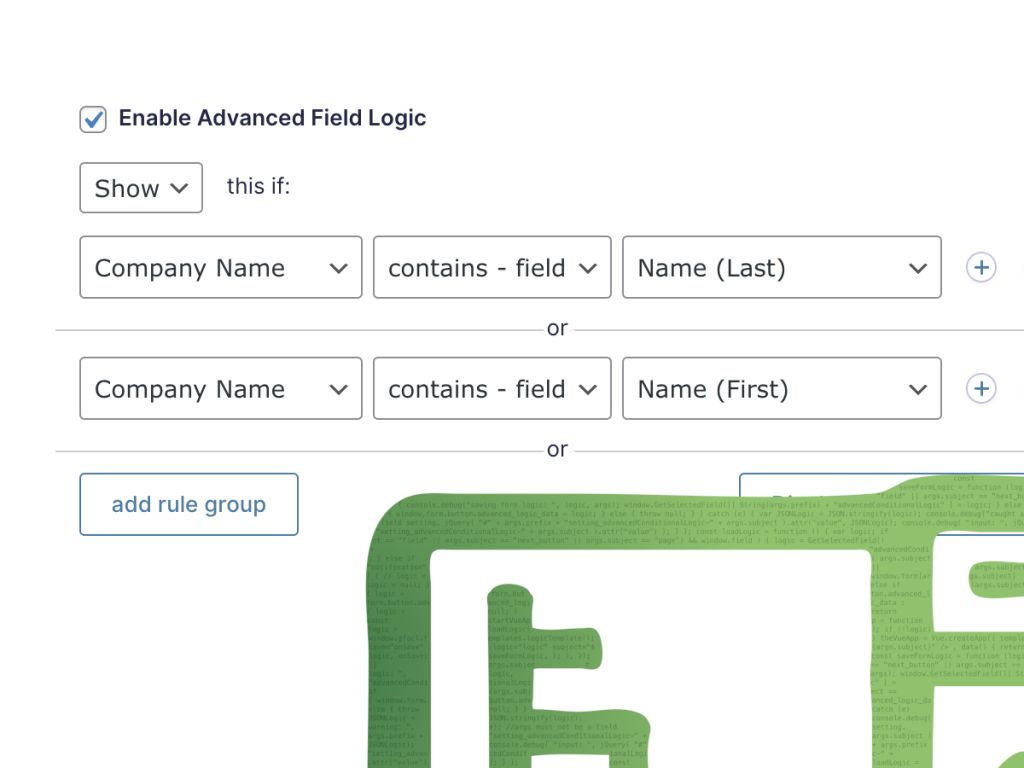Image resolution: width=1024 pixels, height=768 pixels.
Task: Open the second row's Company Name field dropdown
Action: [x=220, y=389]
